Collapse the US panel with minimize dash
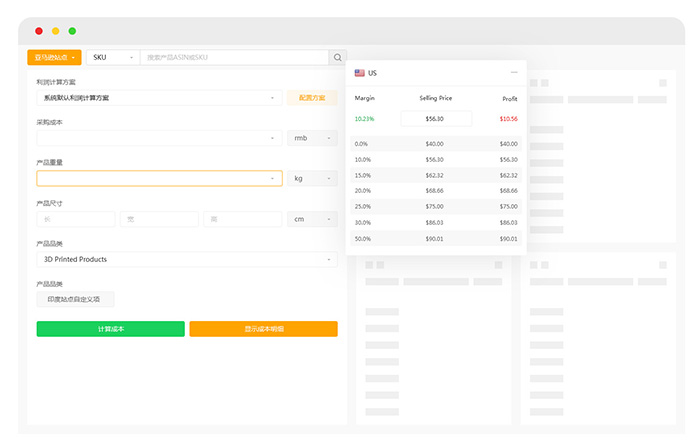This screenshot has width=700, height=448. (514, 73)
